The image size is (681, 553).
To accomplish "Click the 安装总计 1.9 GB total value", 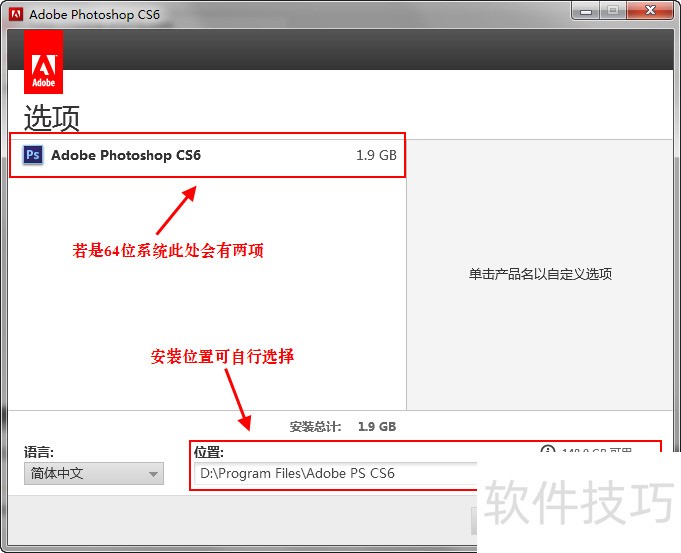I will 377,427.
